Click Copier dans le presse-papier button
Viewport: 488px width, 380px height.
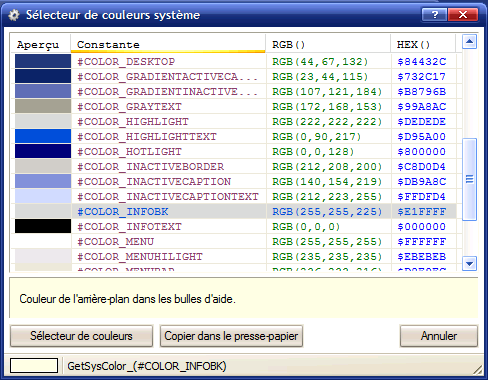point(231,336)
